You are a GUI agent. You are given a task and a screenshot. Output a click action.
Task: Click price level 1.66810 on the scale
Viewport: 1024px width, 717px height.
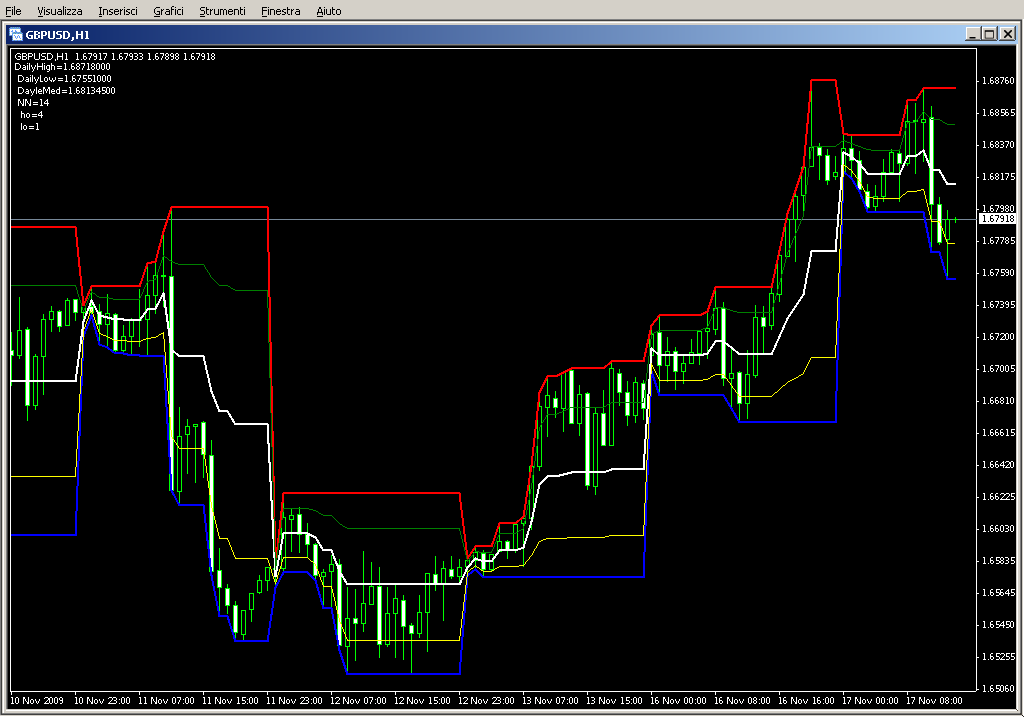[x=999, y=400]
